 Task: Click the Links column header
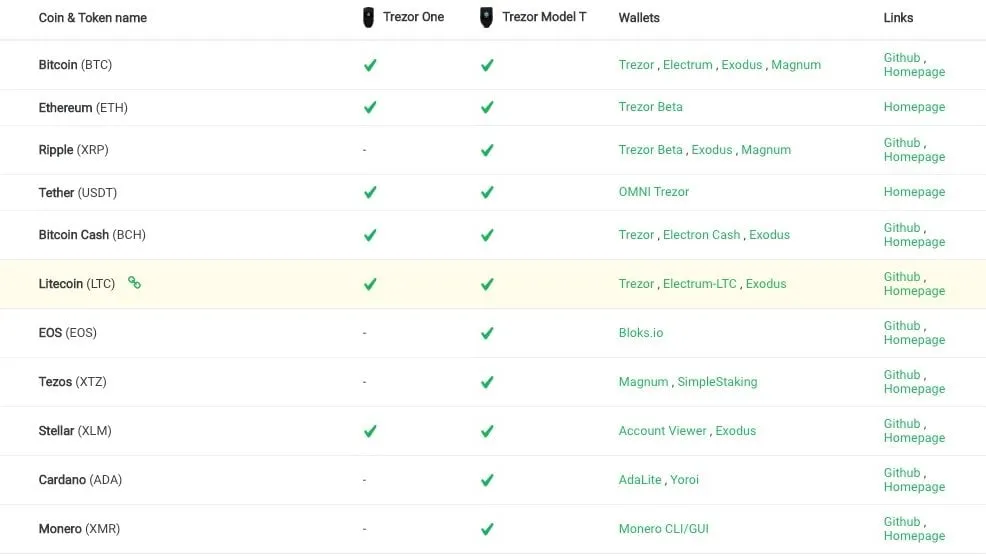(898, 18)
